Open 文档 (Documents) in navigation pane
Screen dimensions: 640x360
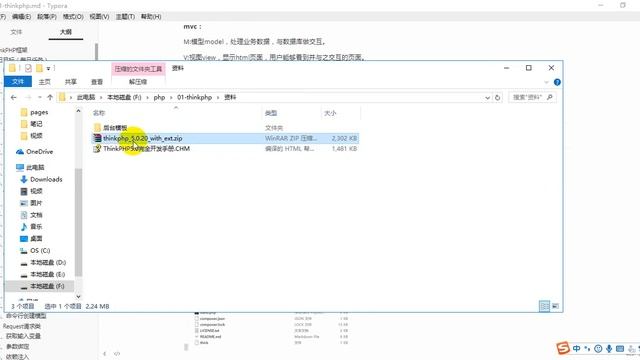pos(36,215)
